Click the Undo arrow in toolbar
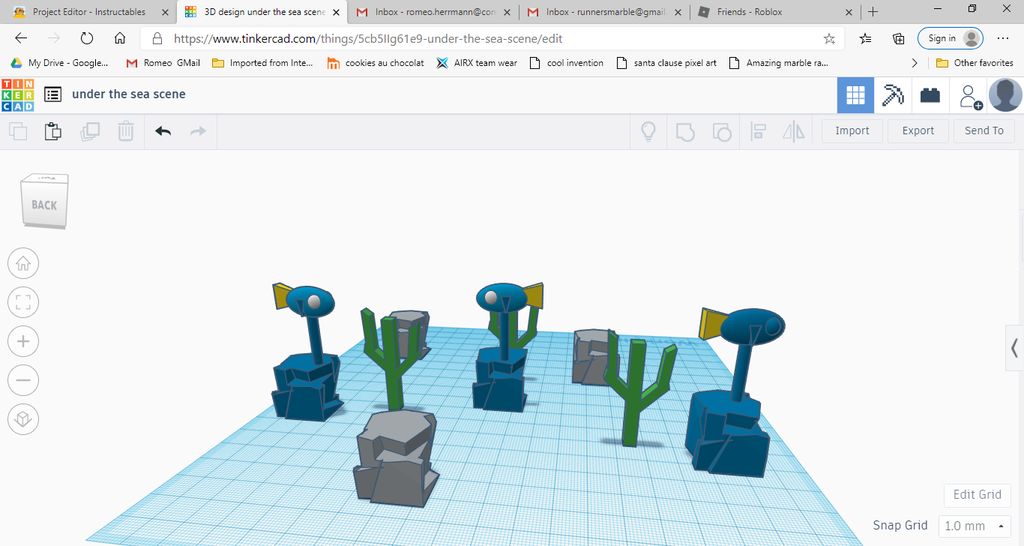This screenshot has width=1024, height=546. click(x=163, y=131)
